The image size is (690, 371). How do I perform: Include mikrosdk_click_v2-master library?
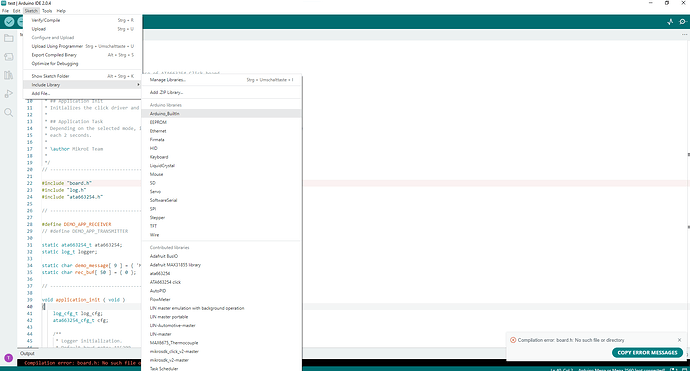tap(222, 351)
